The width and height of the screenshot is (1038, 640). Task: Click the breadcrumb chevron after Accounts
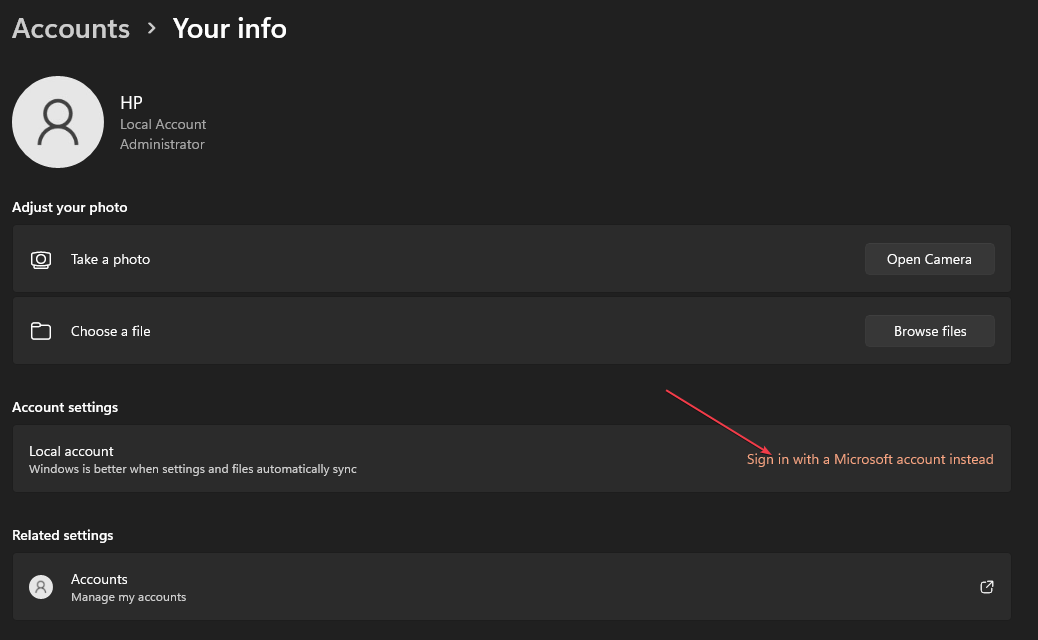[152, 28]
